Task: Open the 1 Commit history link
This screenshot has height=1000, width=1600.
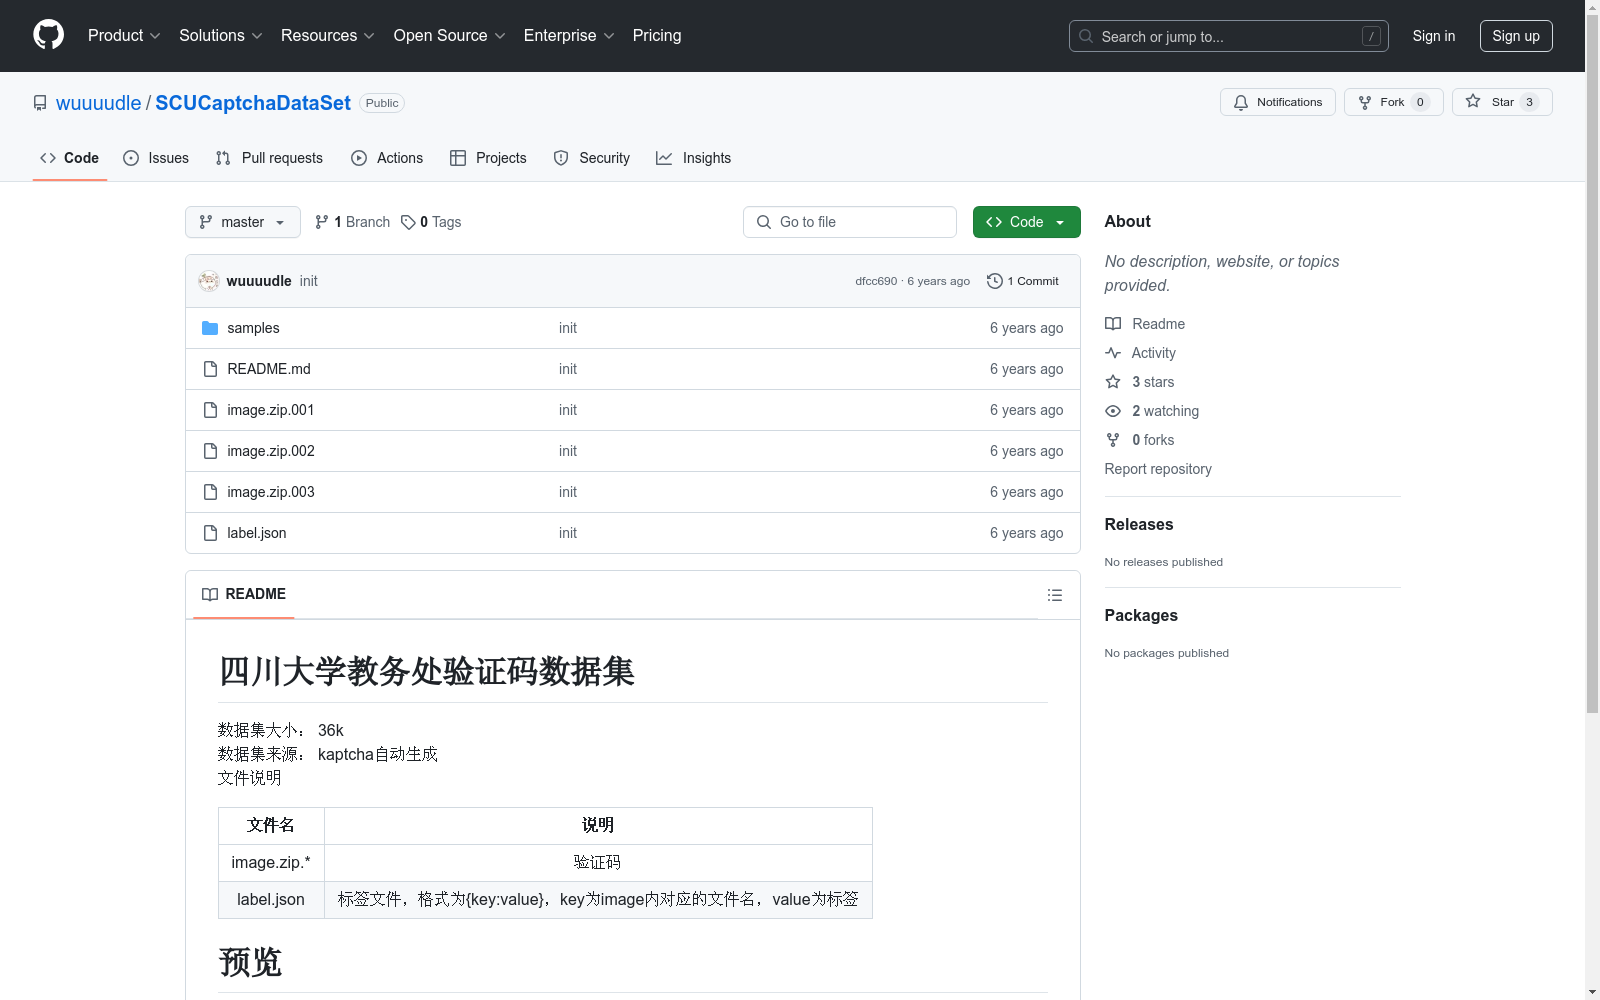Action: pos(1023,281)
